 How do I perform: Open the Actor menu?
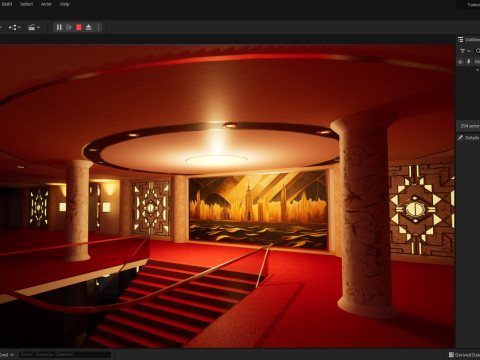[46, 4]
